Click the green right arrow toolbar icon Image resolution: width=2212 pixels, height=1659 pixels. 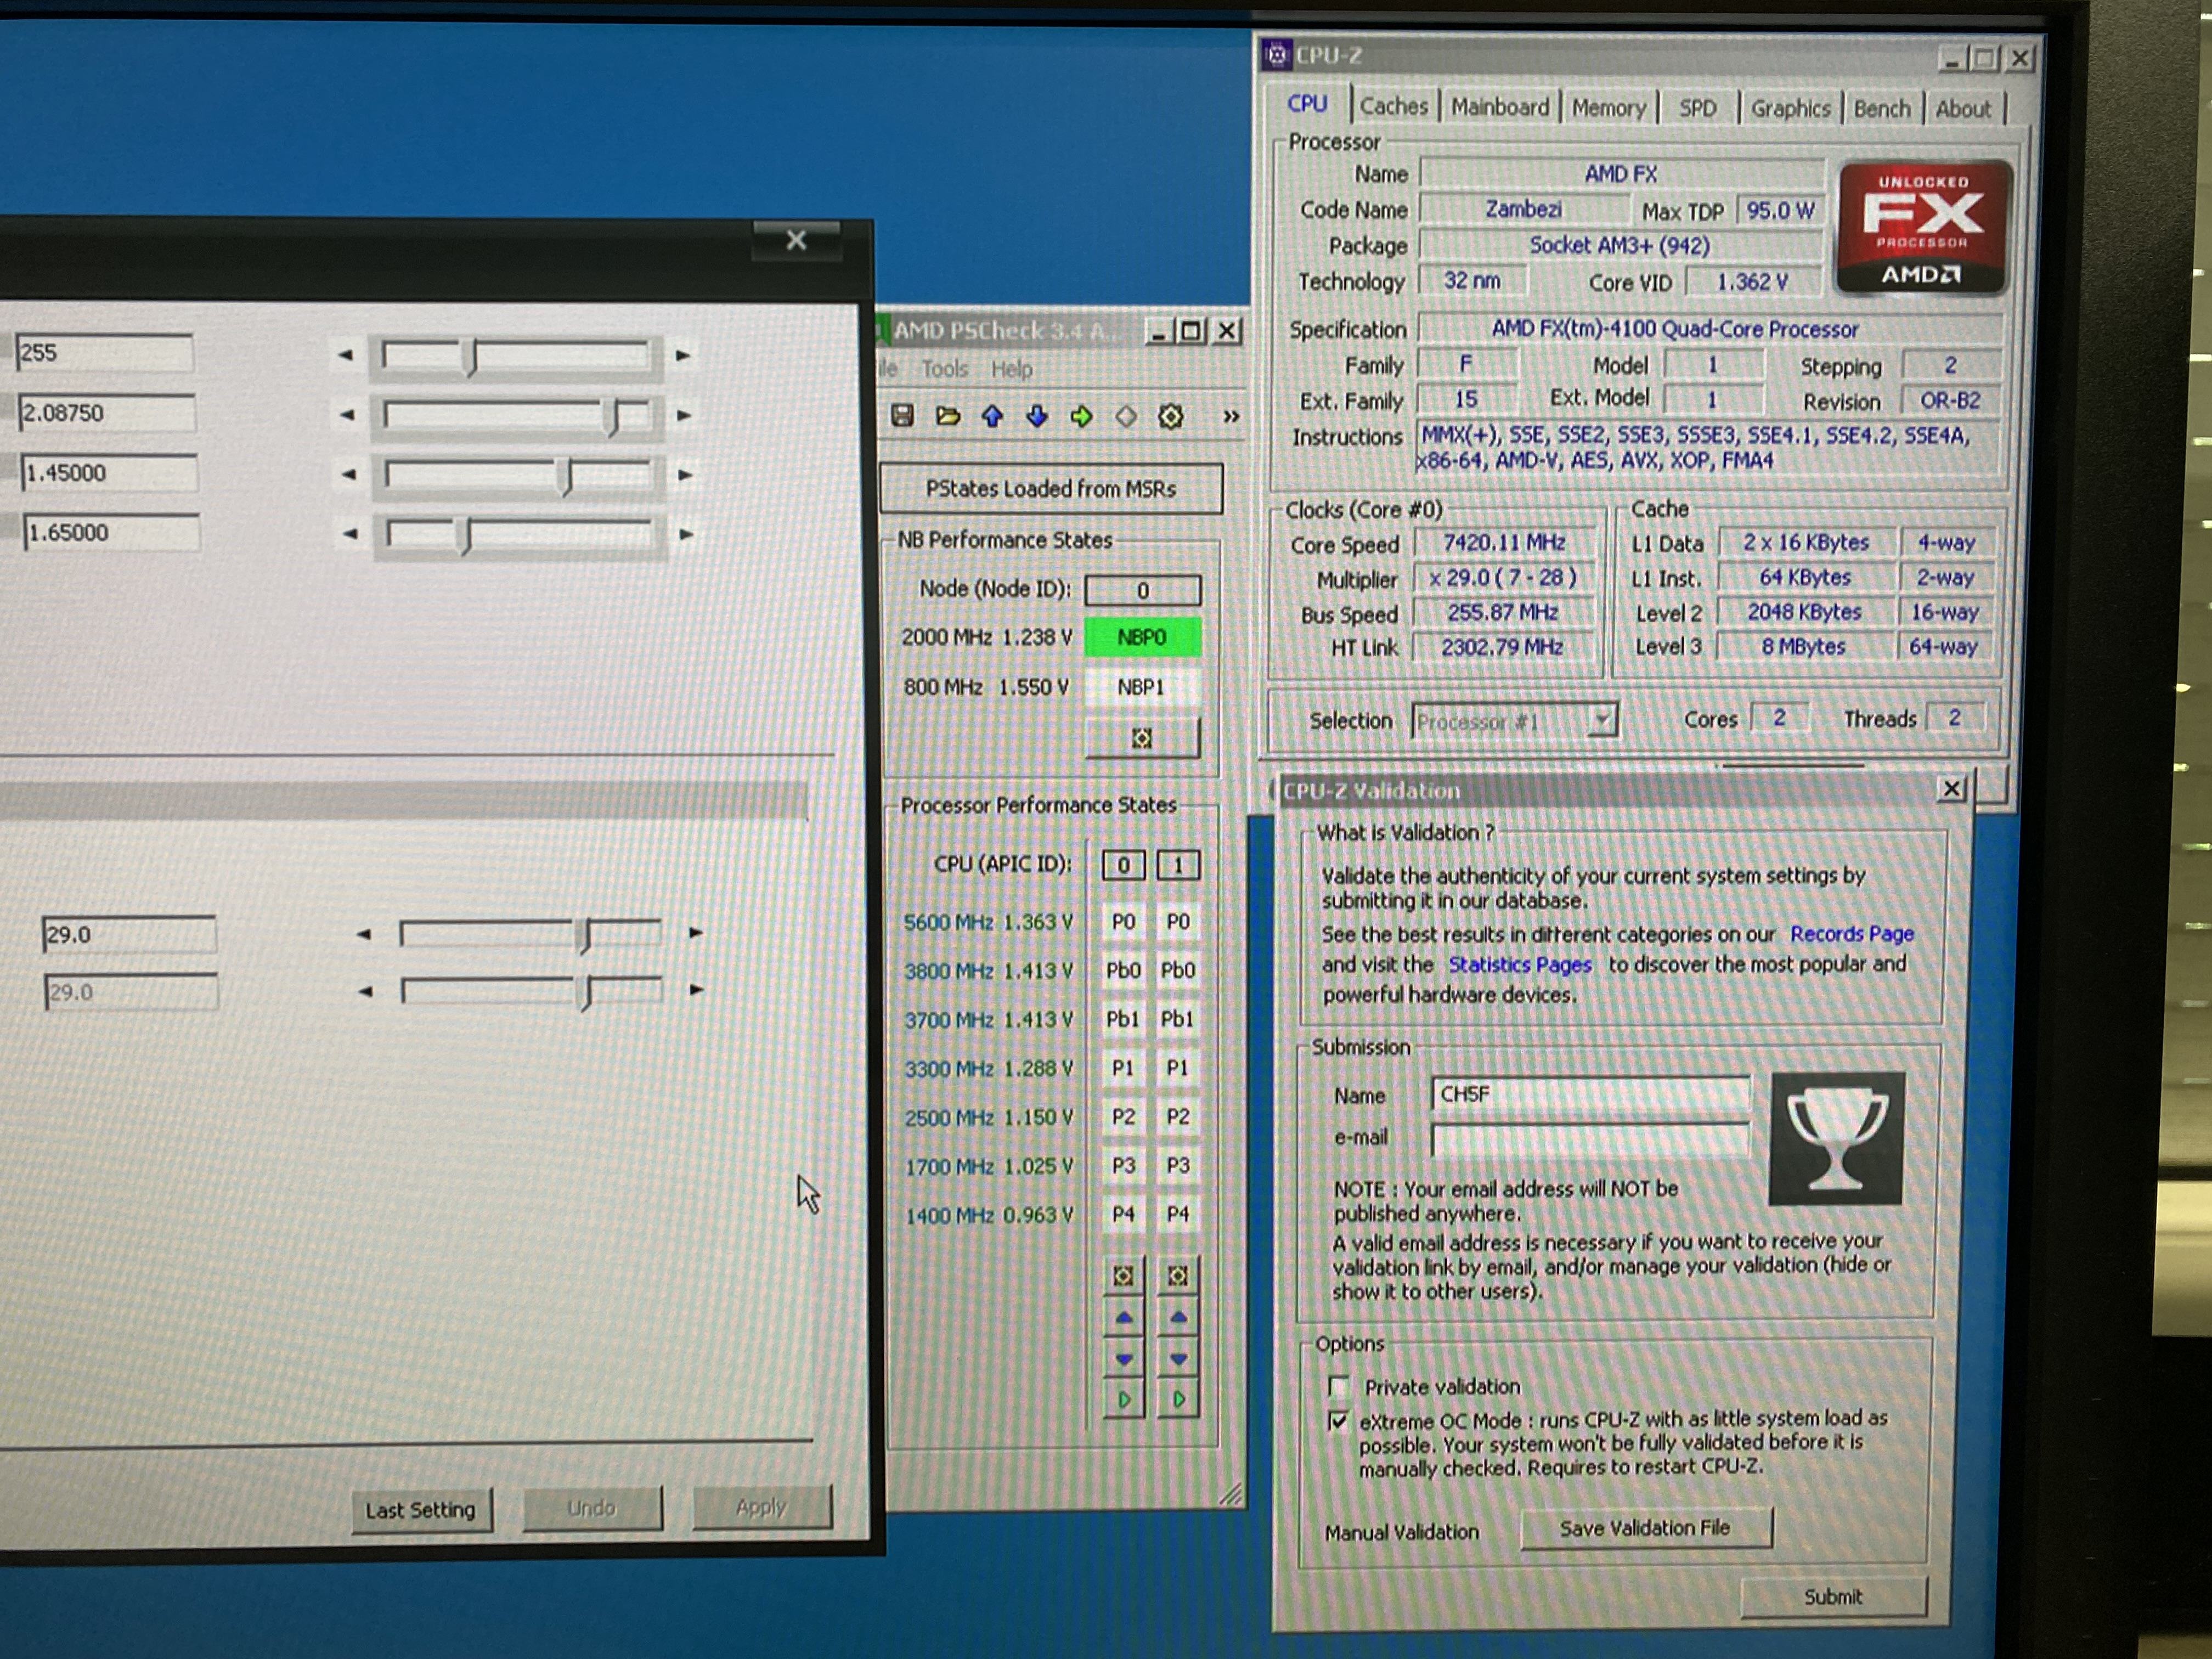click(1081, 416)
